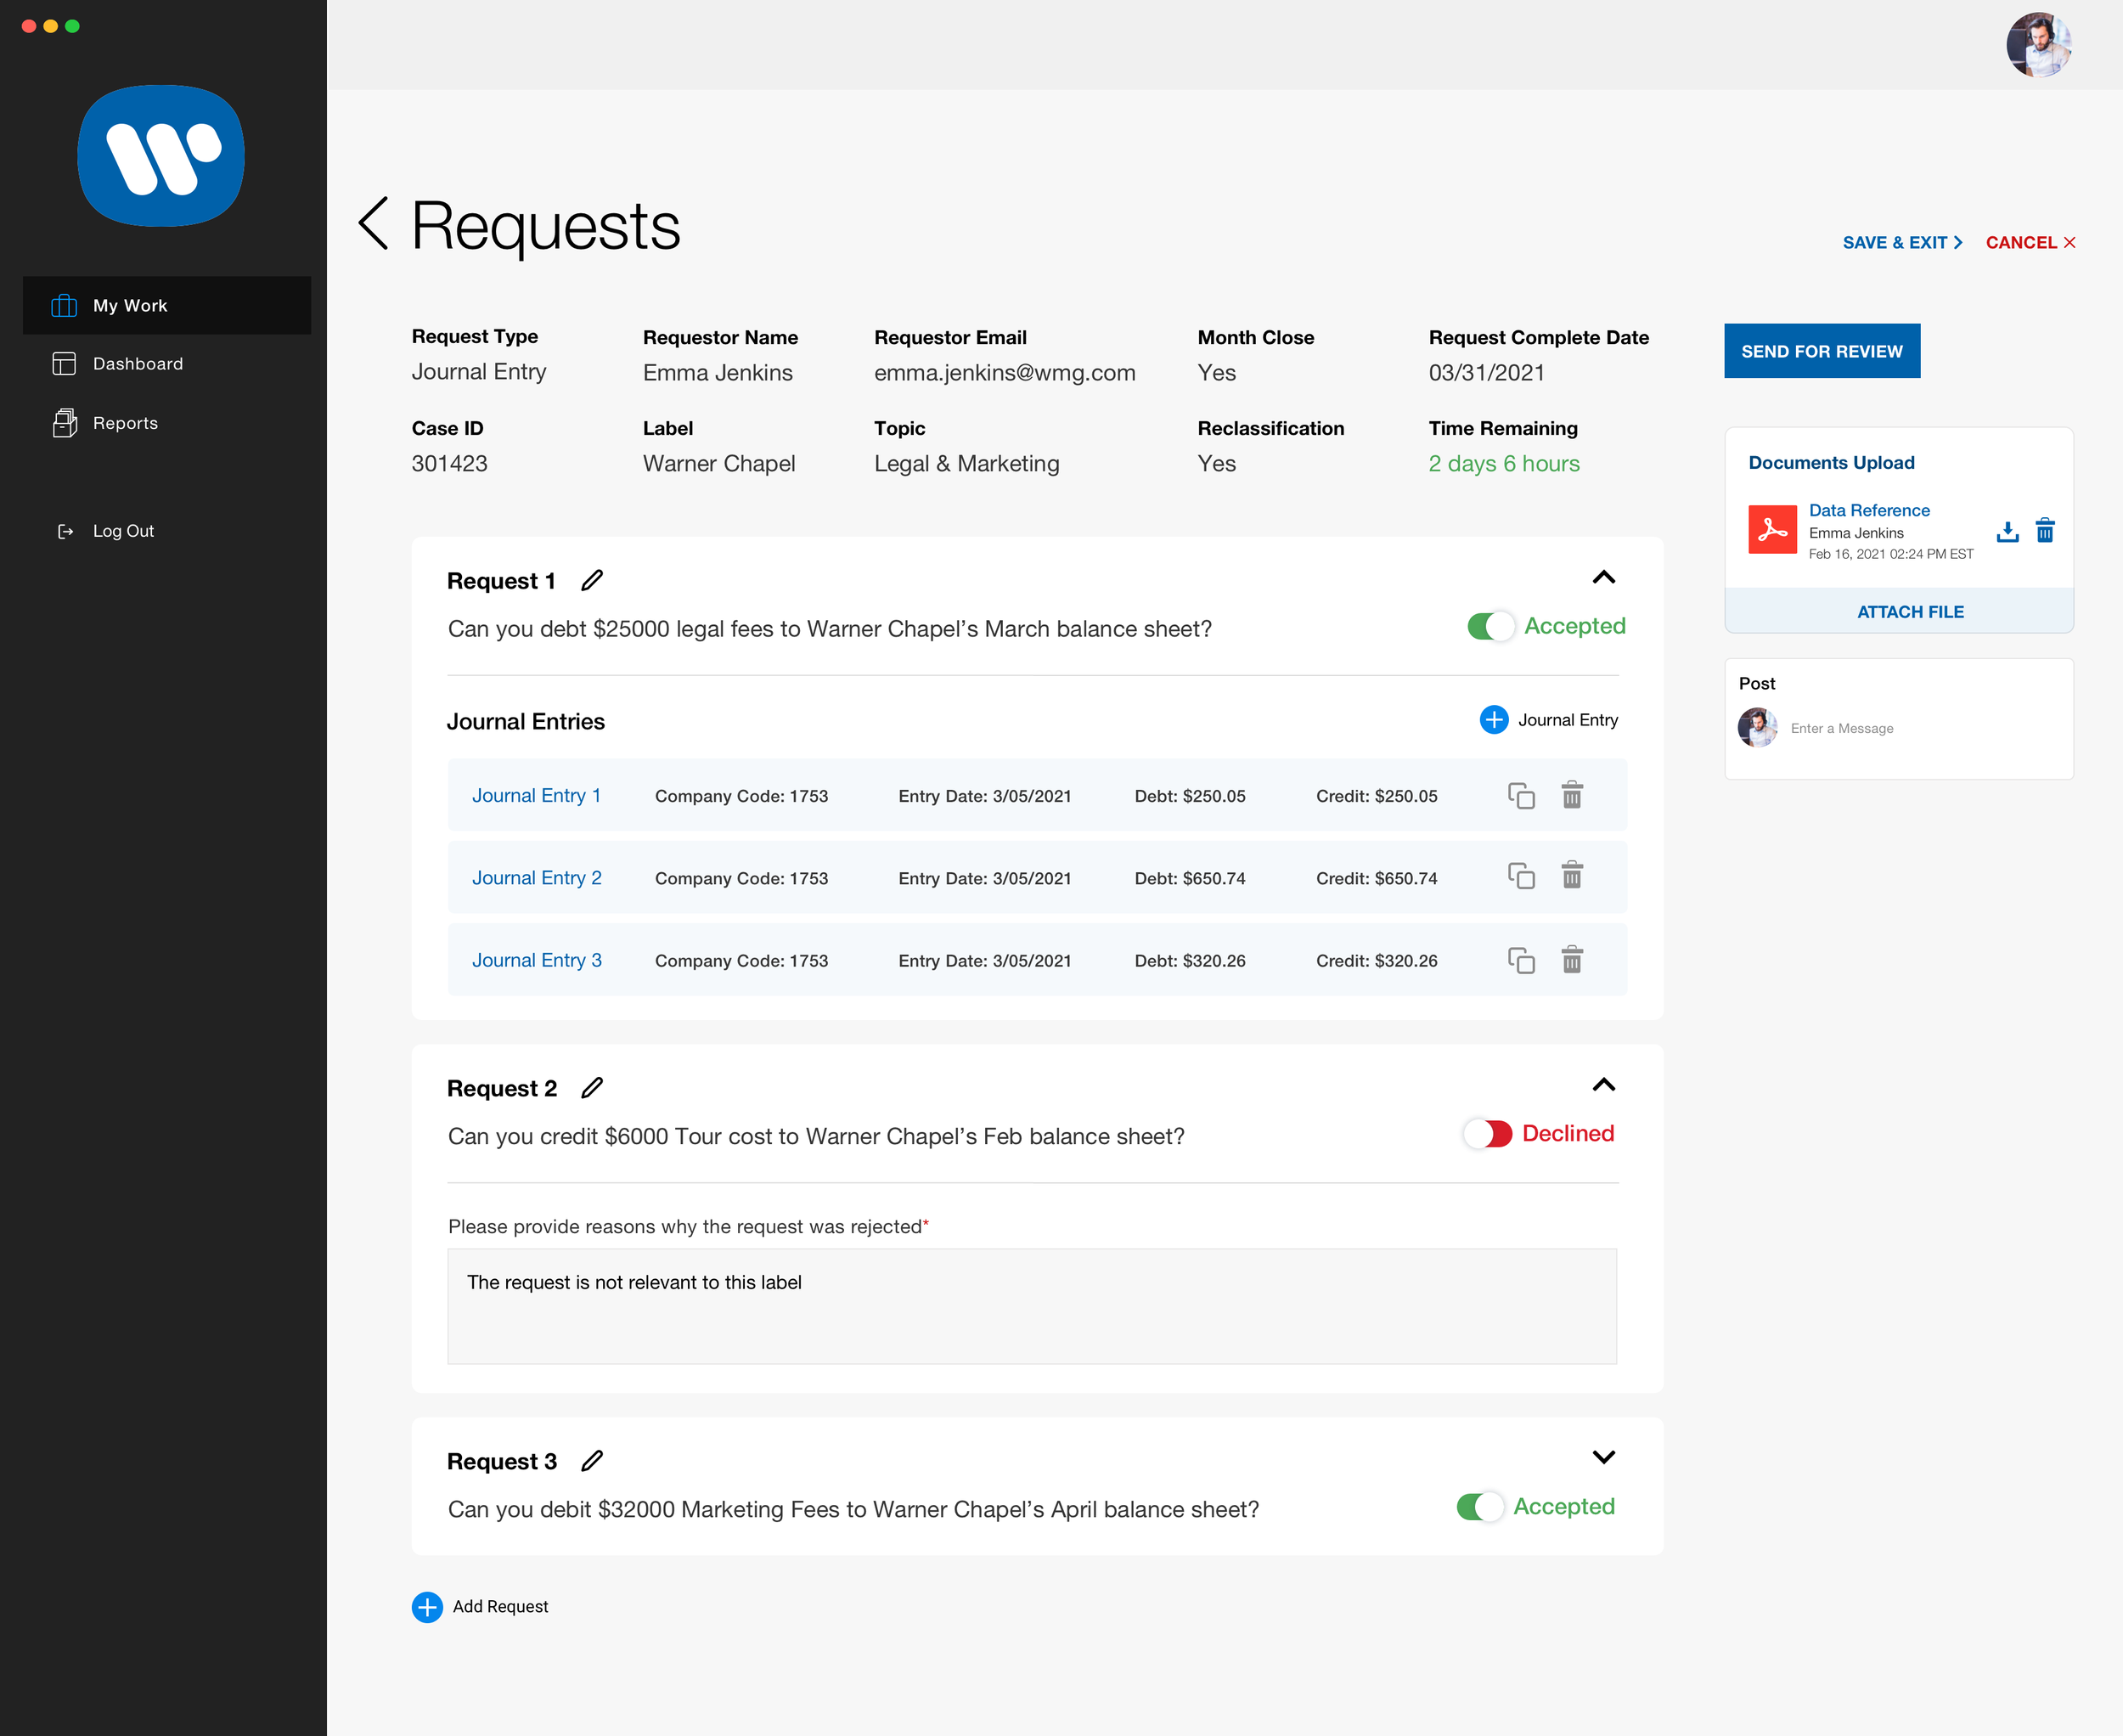Toggle Request 3 Accepted switch
Image resolution: width=2123 pixels, height=1736 pixels.
(x=1480, y=1507)
